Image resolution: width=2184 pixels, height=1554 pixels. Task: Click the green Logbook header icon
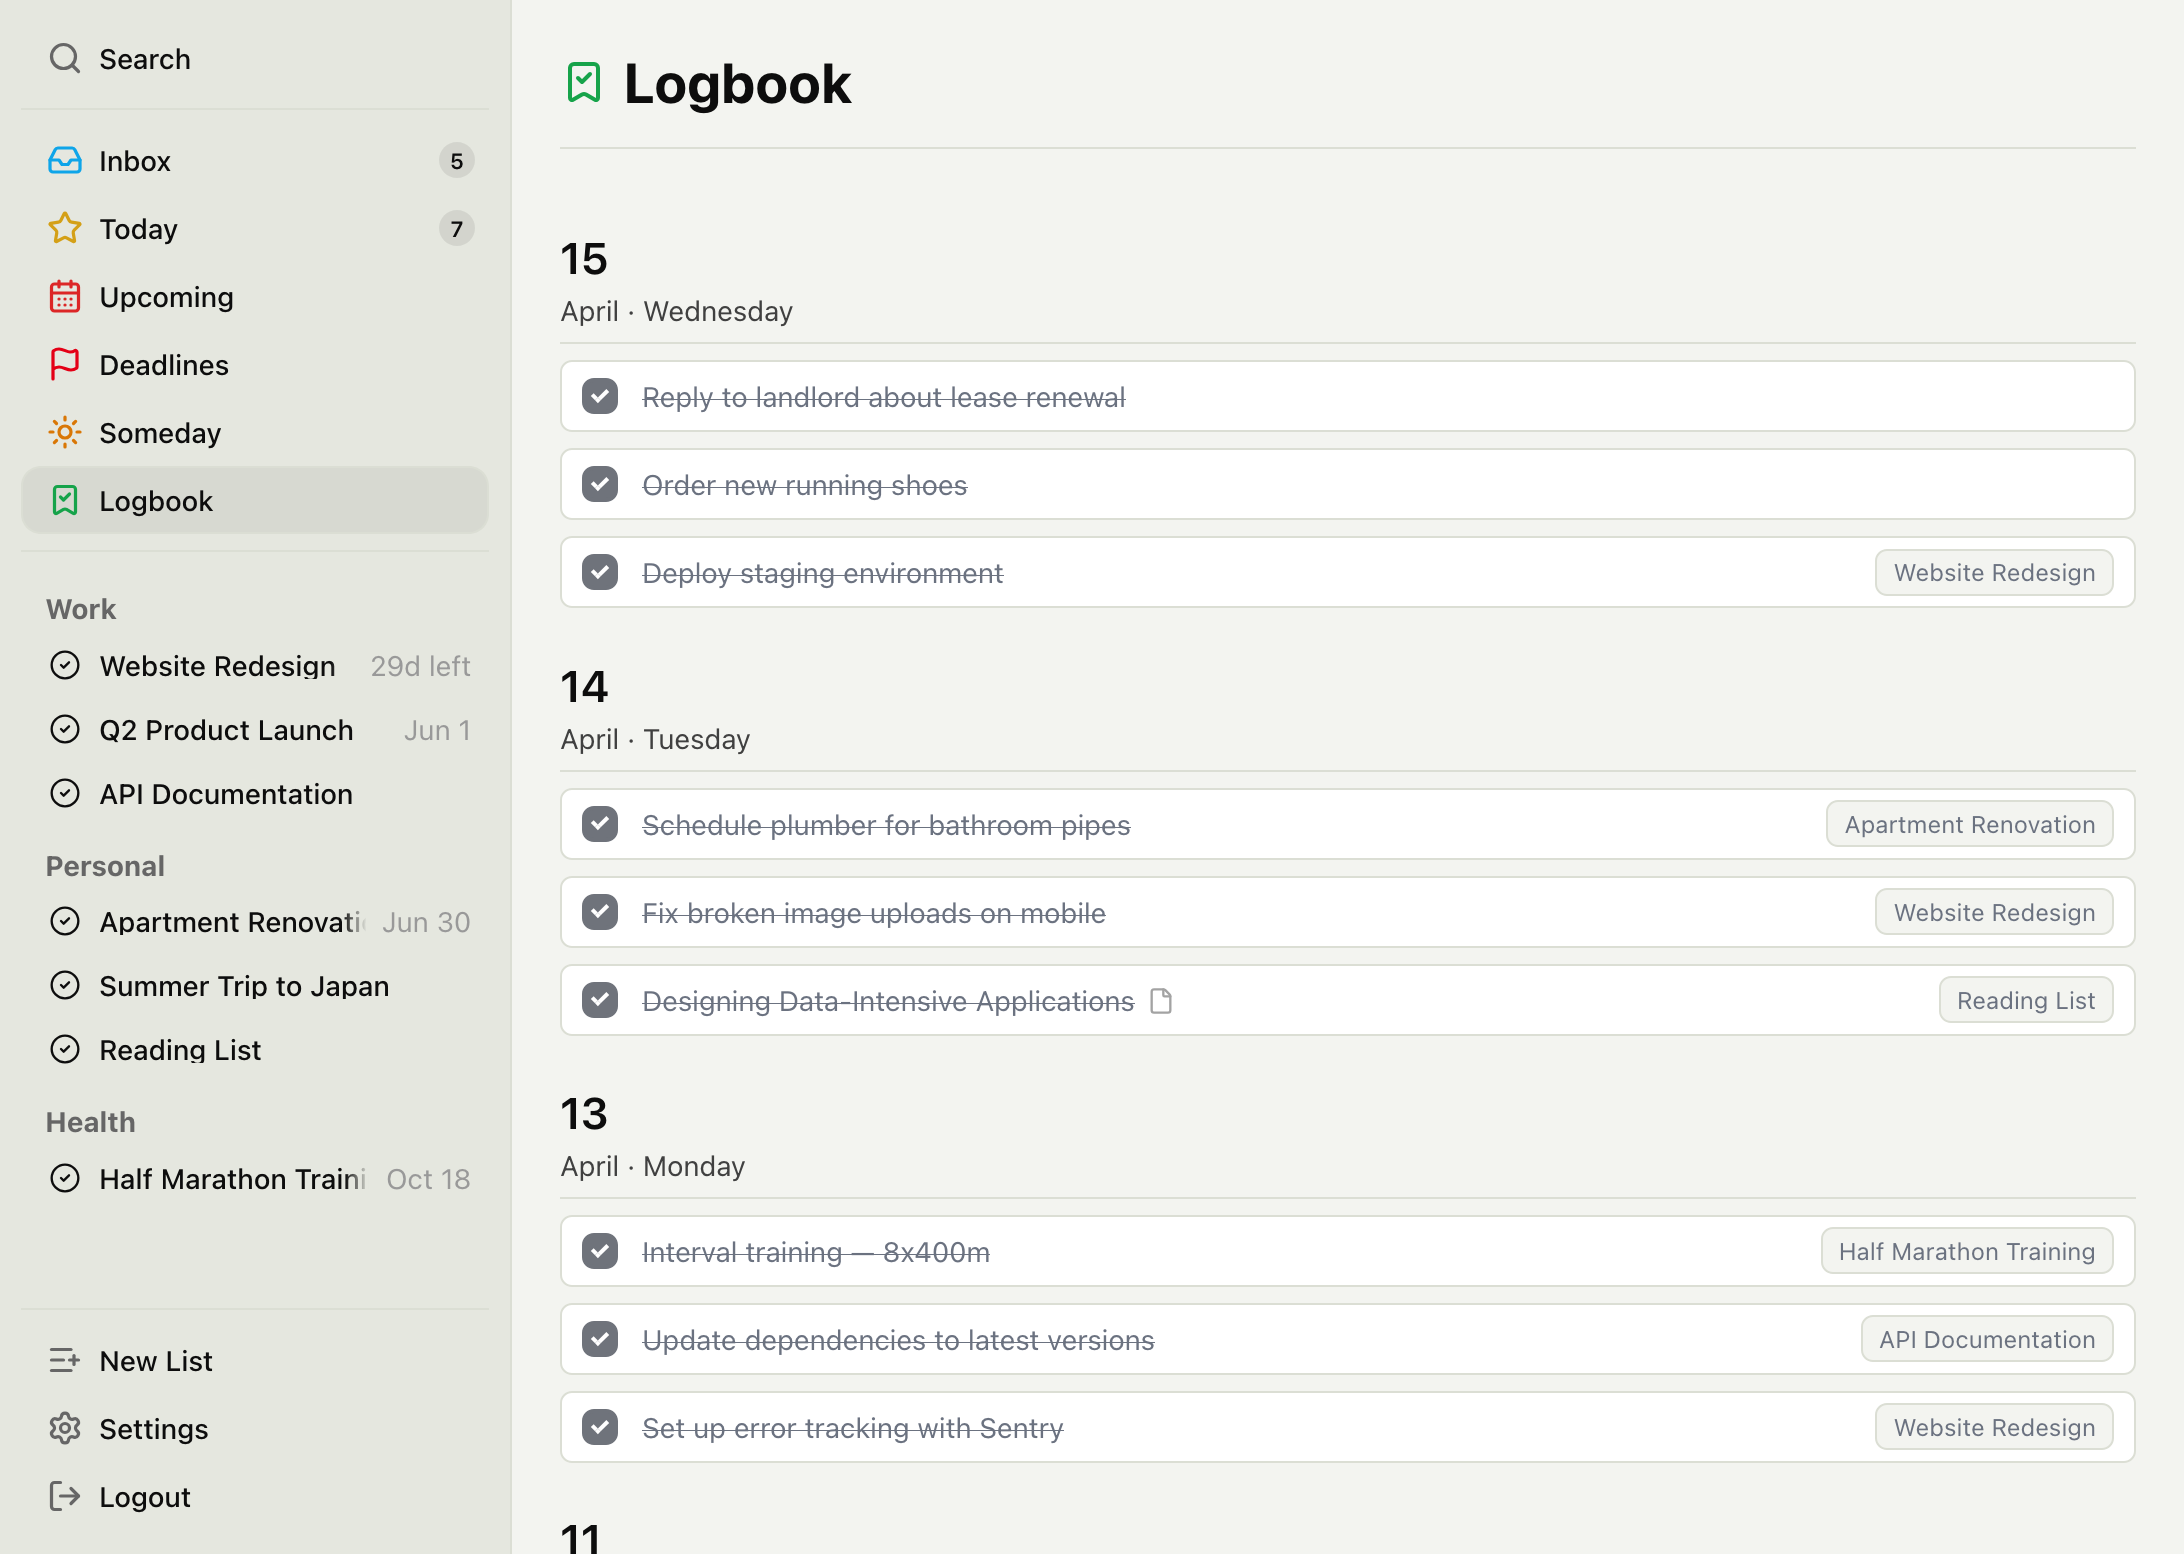(x=584, y=83)
